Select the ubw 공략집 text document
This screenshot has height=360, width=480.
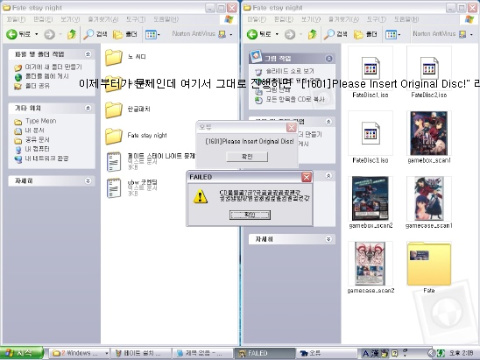pyautogui.click(x=114, y=188)
